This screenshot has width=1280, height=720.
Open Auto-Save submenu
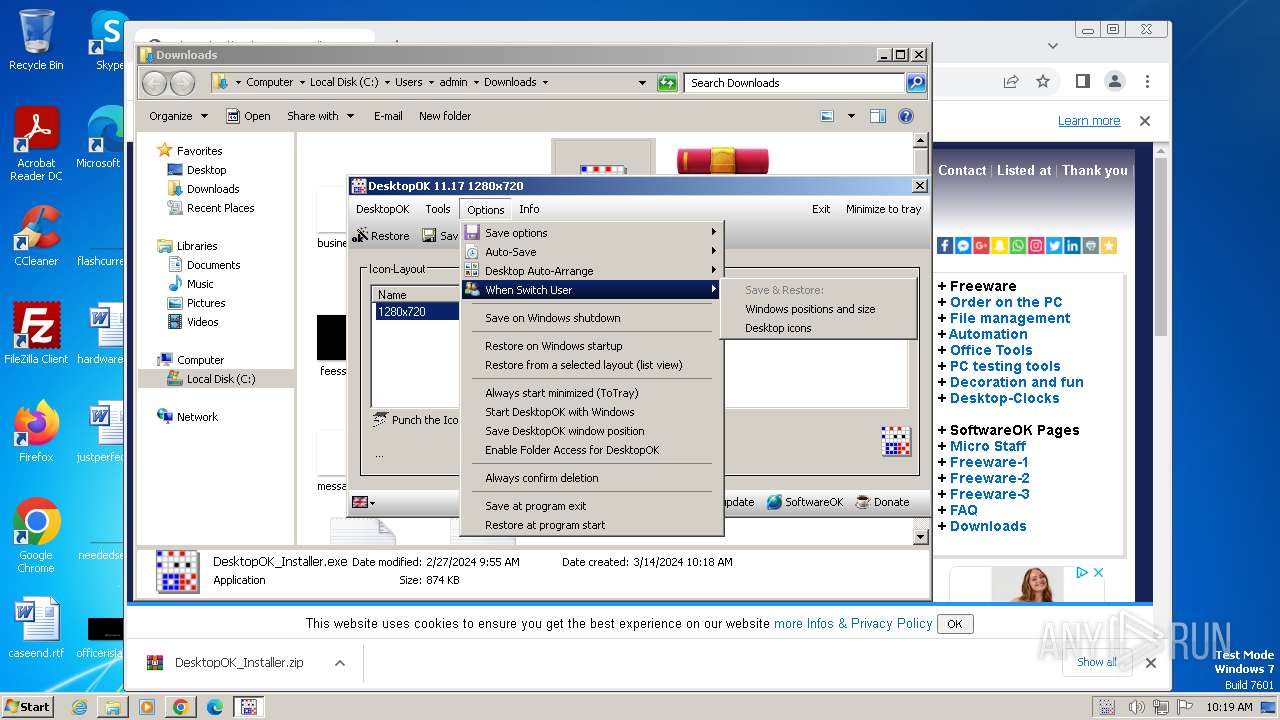(592, 252)
